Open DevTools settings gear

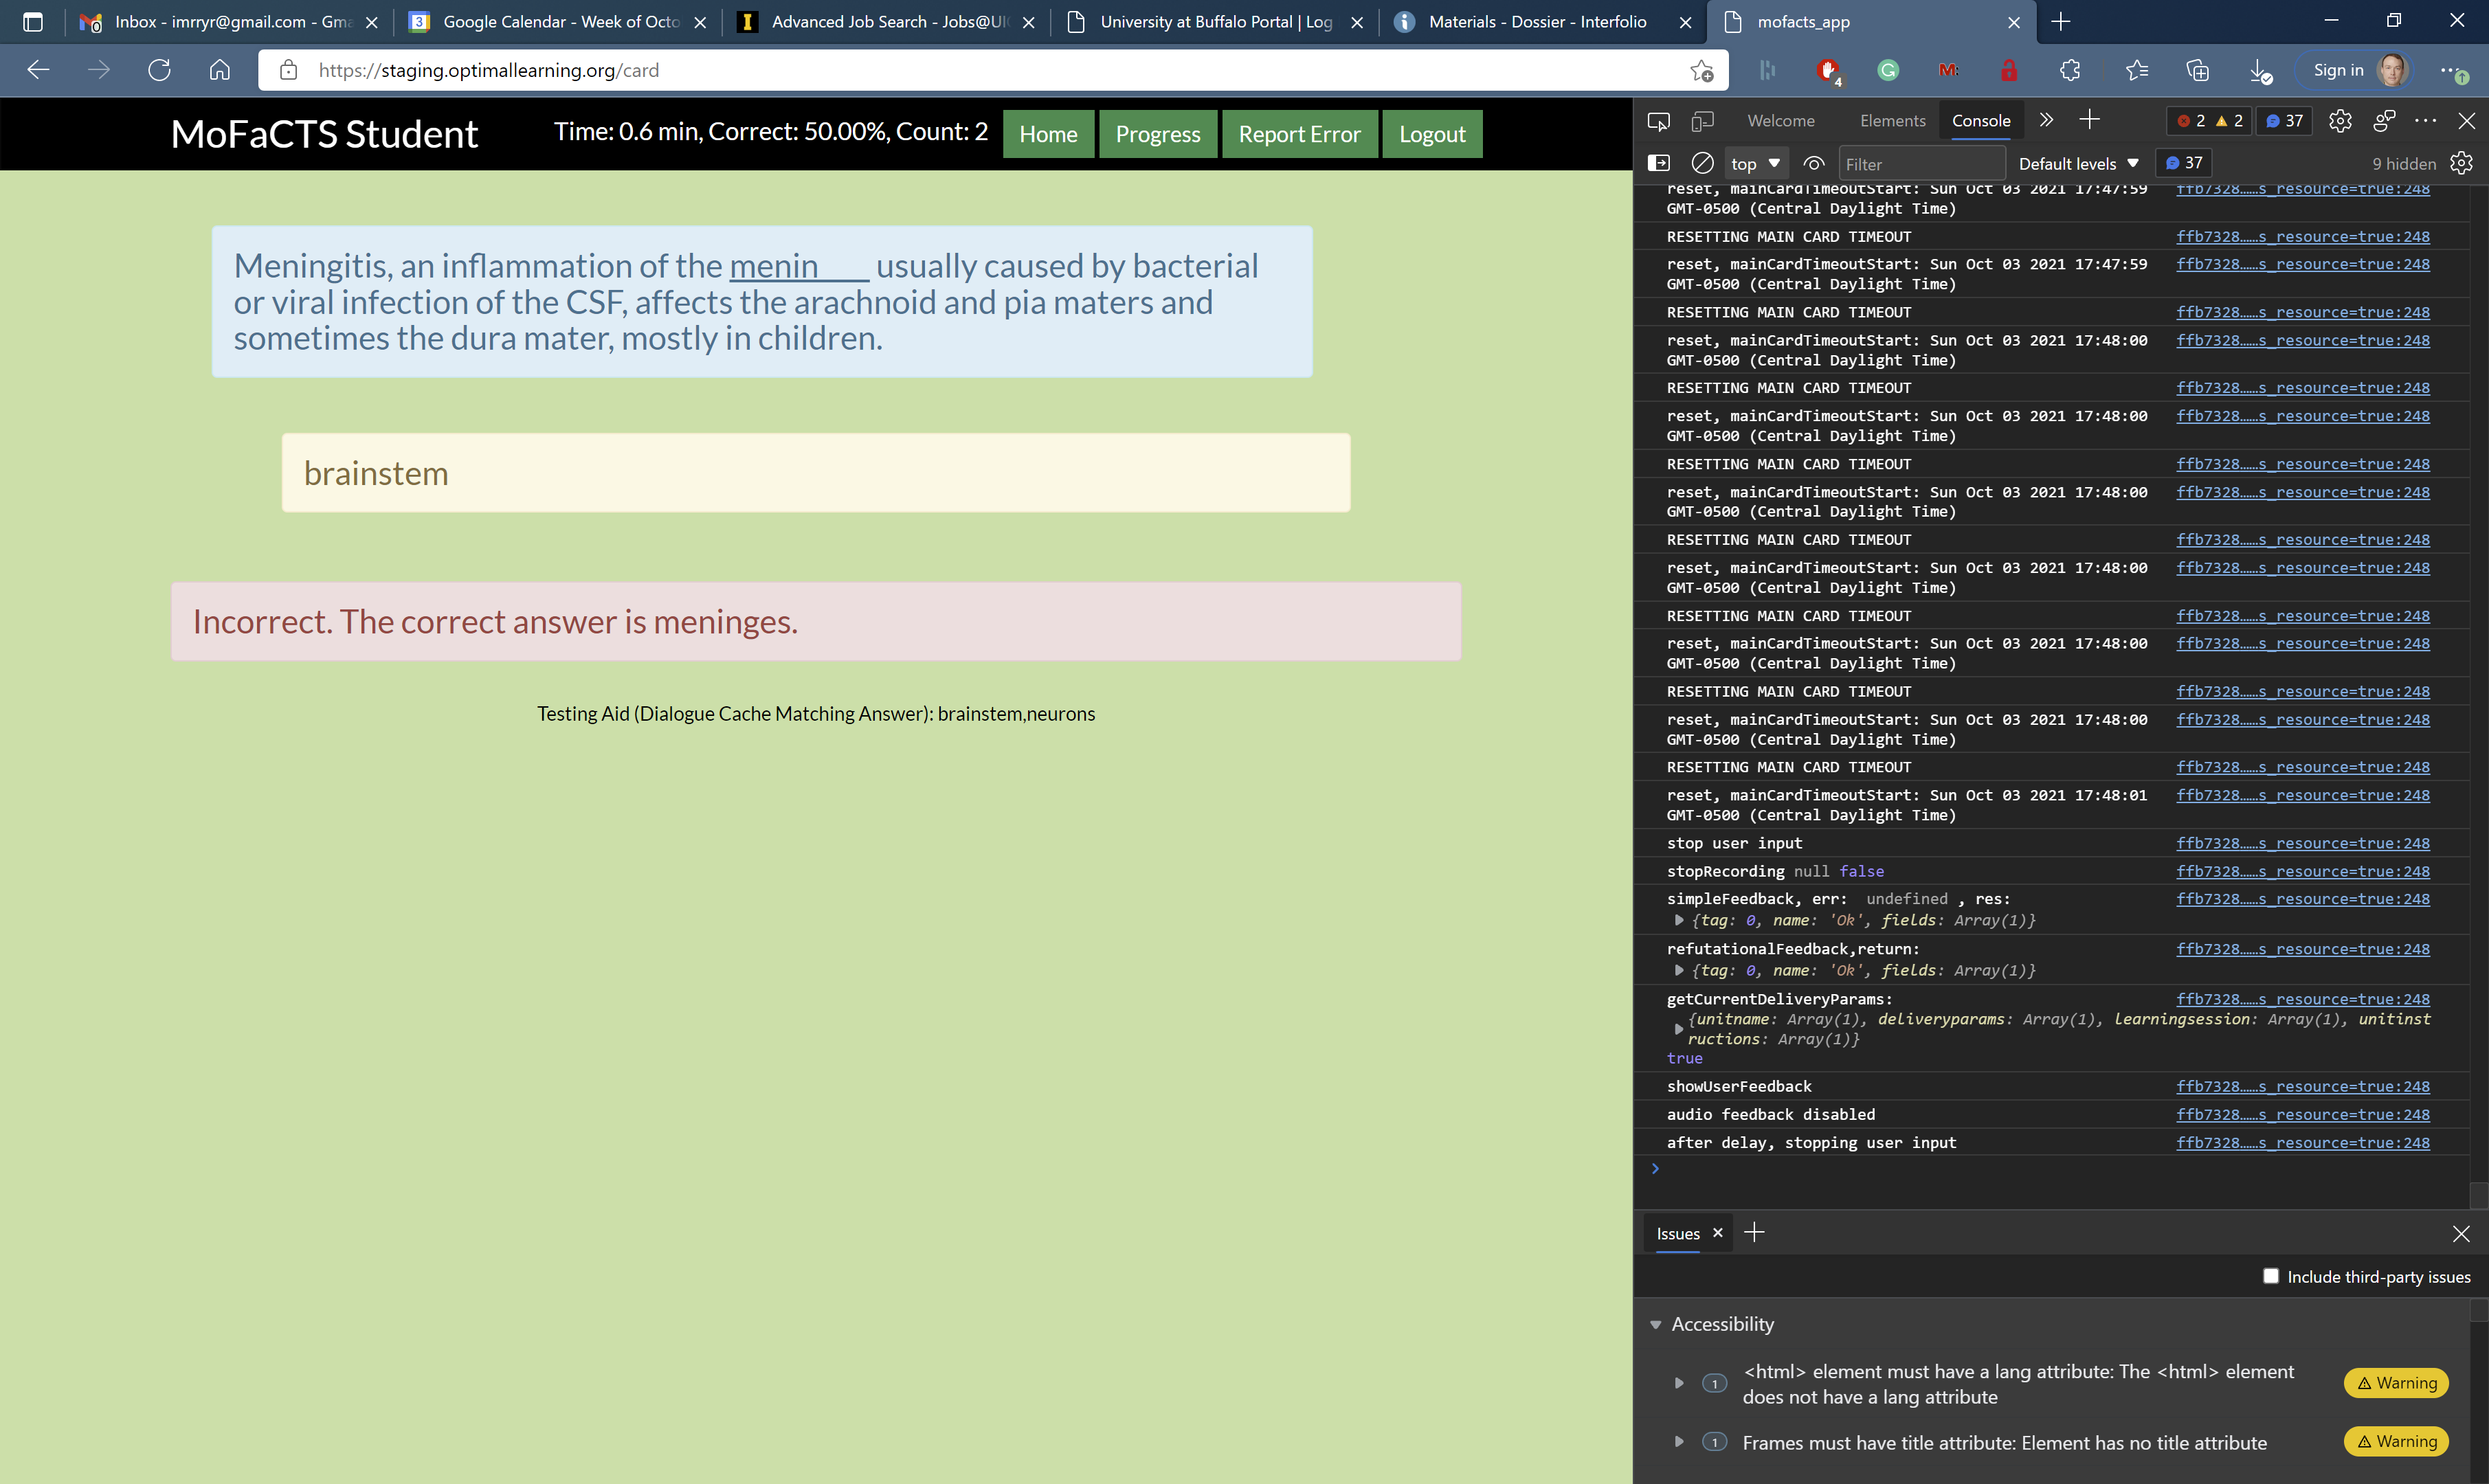click(x=2340, y=121)
